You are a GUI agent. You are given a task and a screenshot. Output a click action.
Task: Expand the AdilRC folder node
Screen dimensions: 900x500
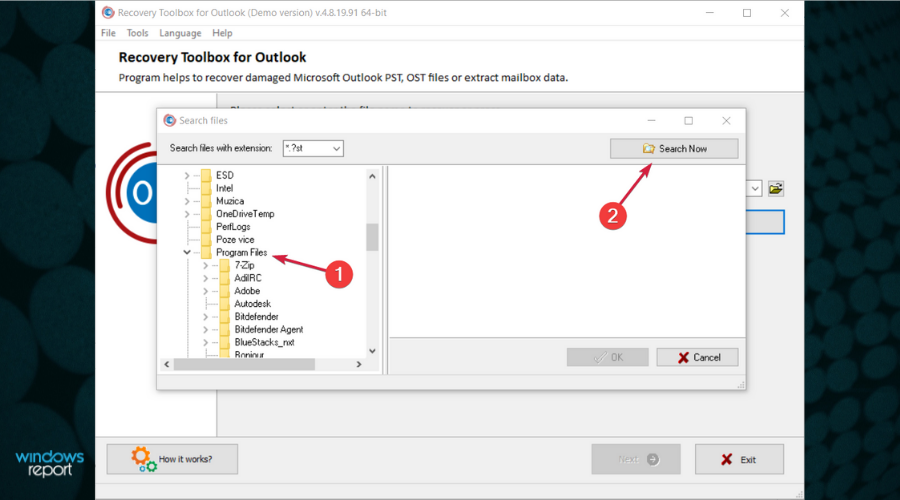click(205, 278)
